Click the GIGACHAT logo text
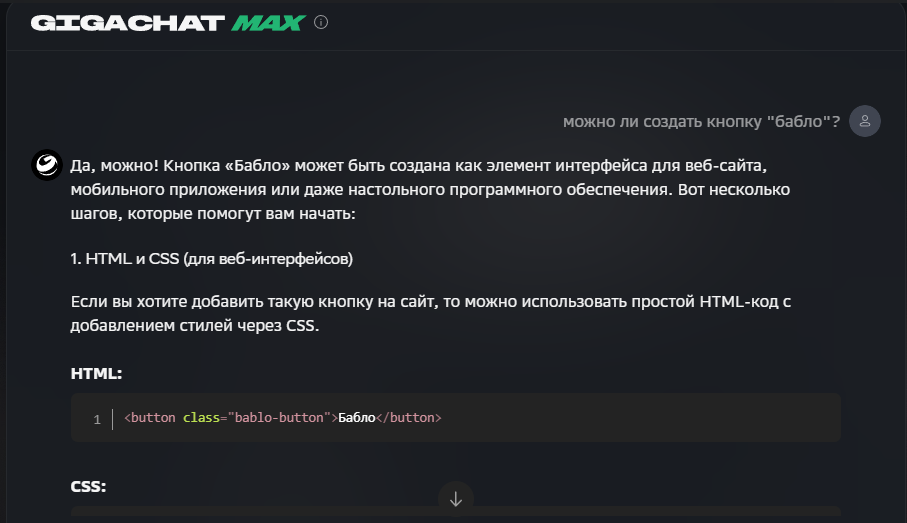This screenshot has width=907, height=523. tap(126, 22)
